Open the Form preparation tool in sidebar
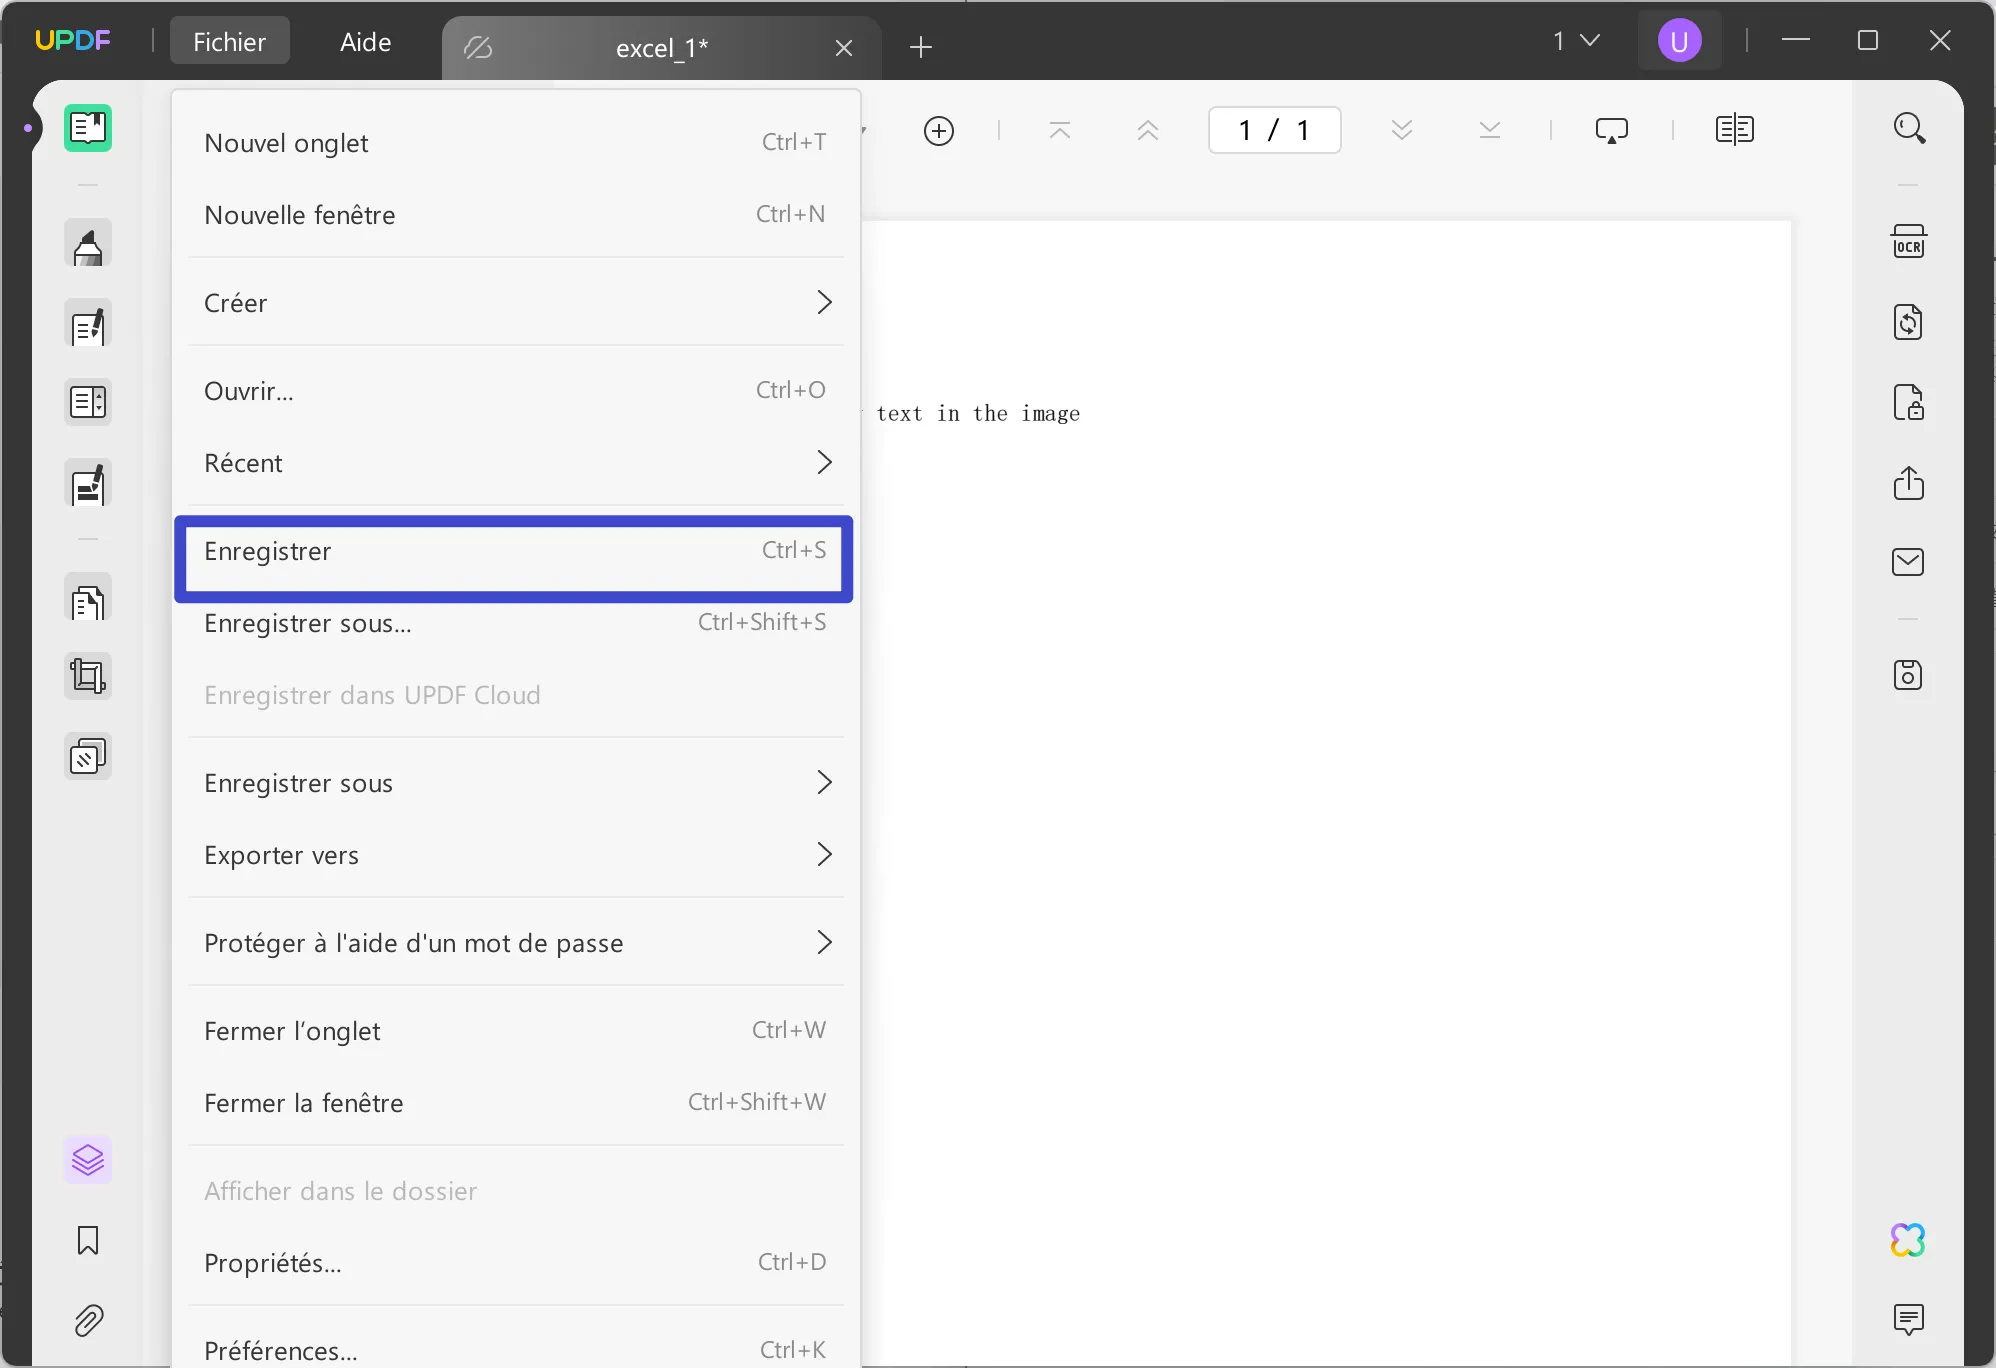The width and height of the screenshot is (1996, 1368). coord(88,402)
